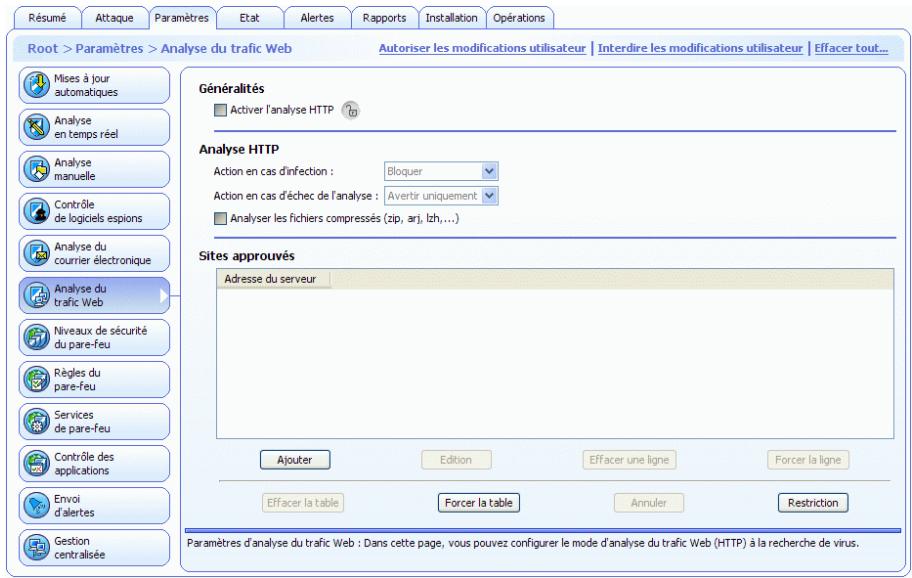Click the Edition button
Image resolution: width=912 pixels, height=578 pixels.
point(456,460)
